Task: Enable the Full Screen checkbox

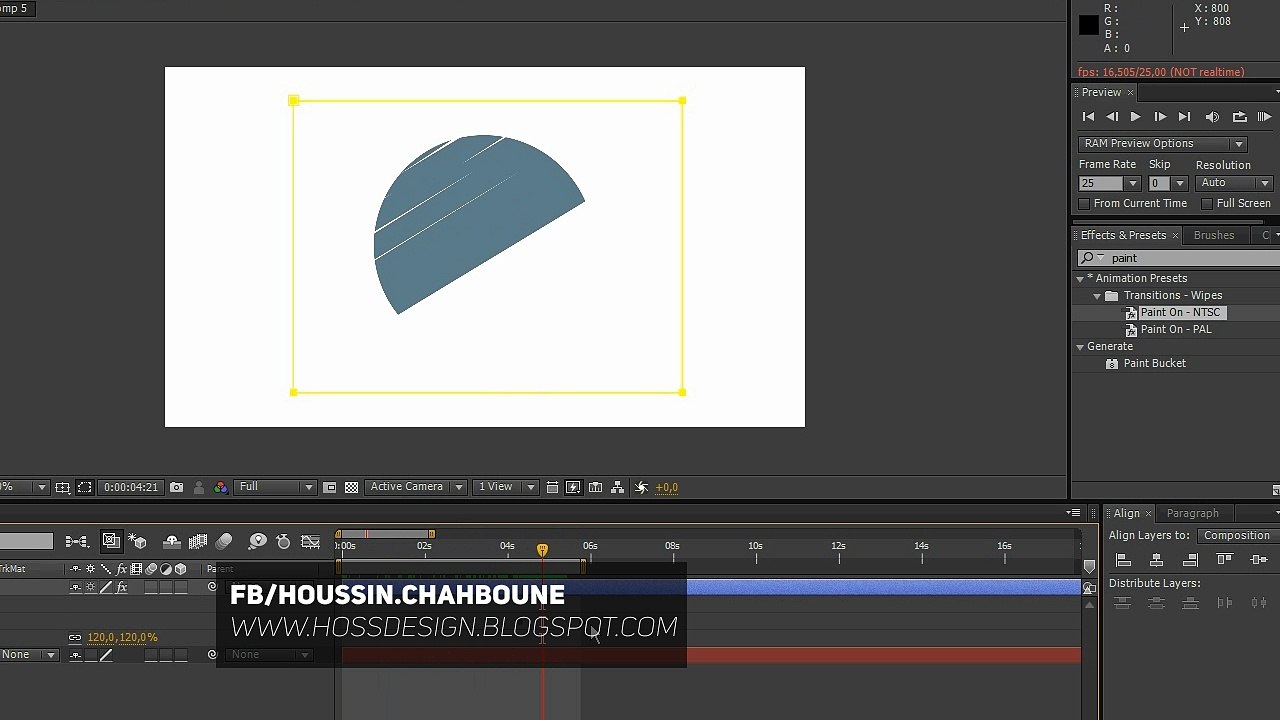Action: [x=1207, y=204]
